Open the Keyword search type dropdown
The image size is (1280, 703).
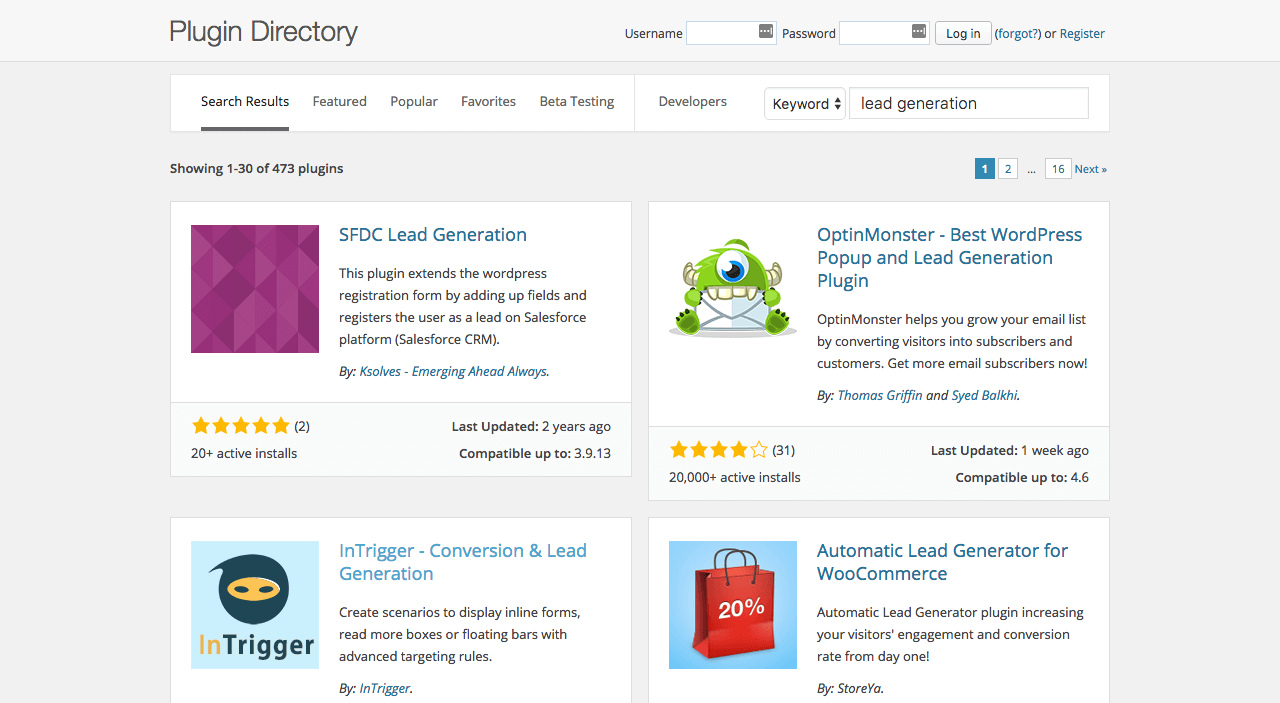pos(805,104)
